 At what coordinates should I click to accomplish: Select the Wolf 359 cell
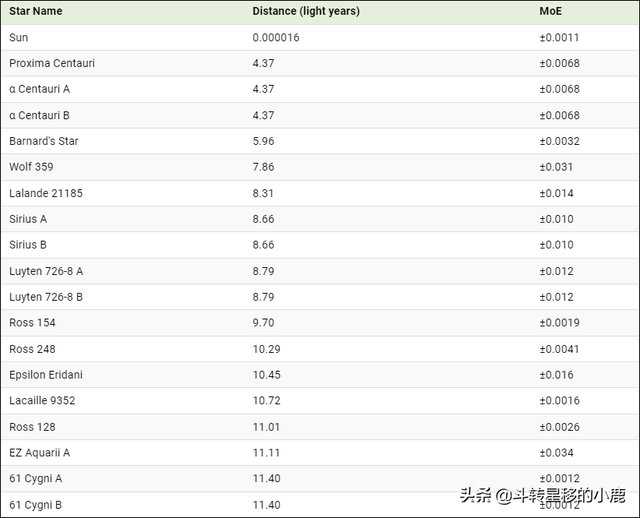click(31, 167)
